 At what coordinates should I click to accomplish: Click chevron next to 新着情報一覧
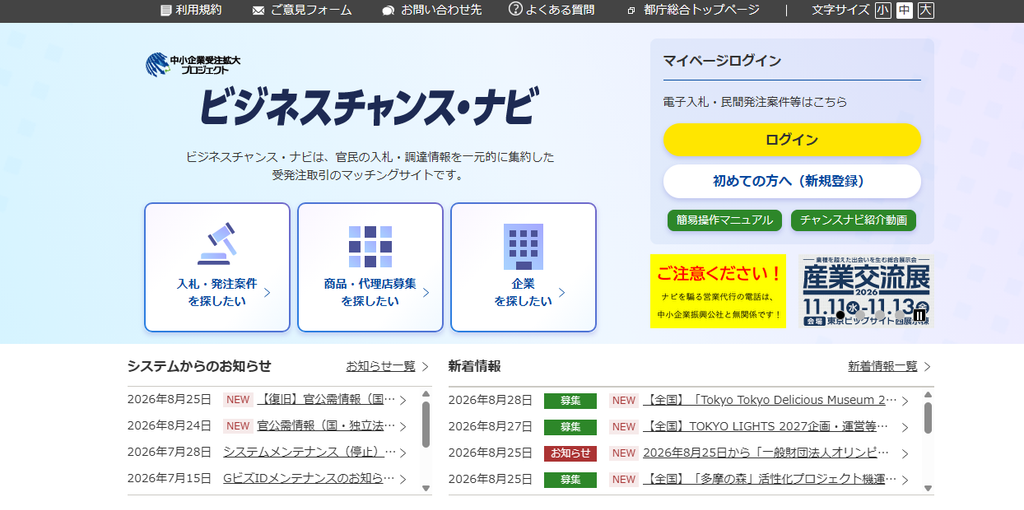click(927, 366)
